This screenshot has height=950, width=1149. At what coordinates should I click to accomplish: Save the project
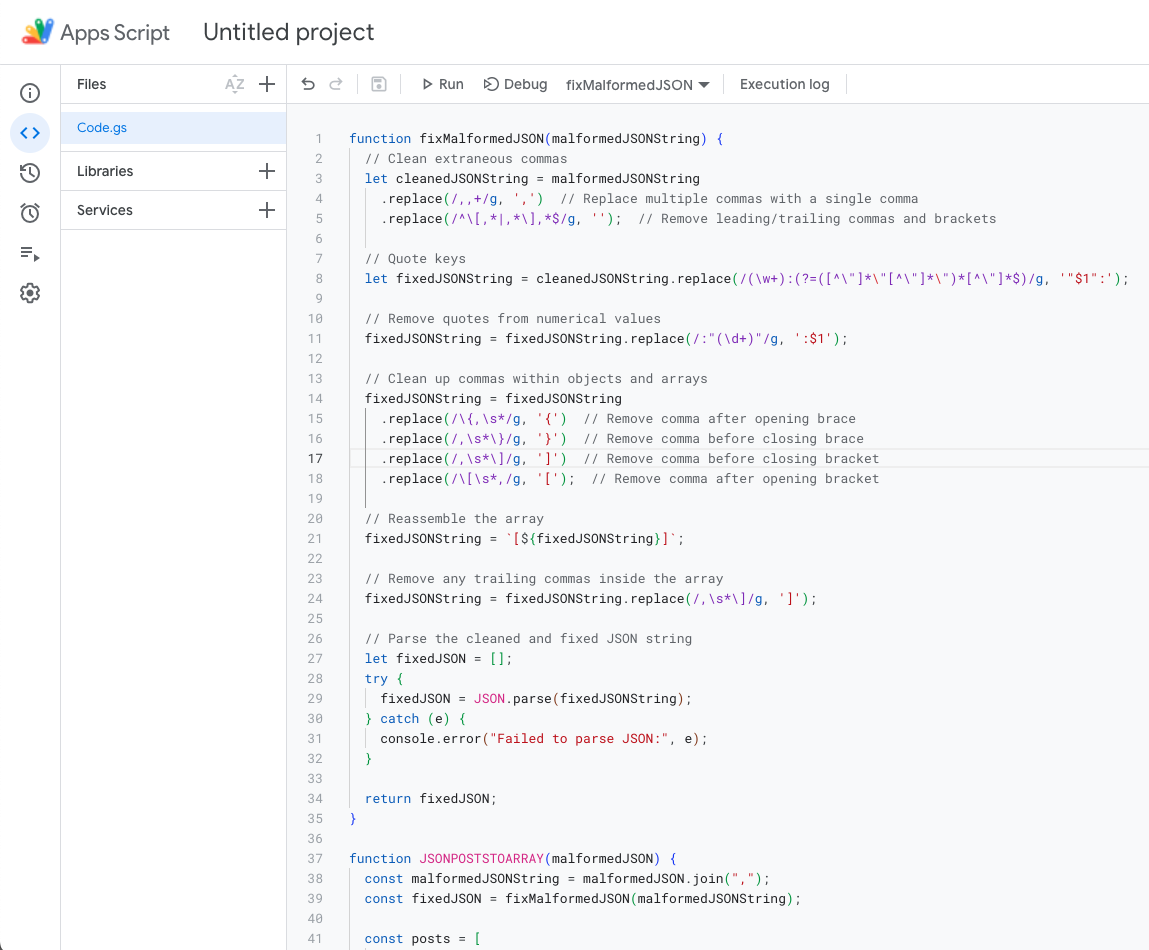pyautogui.click(x=378, y=84)
